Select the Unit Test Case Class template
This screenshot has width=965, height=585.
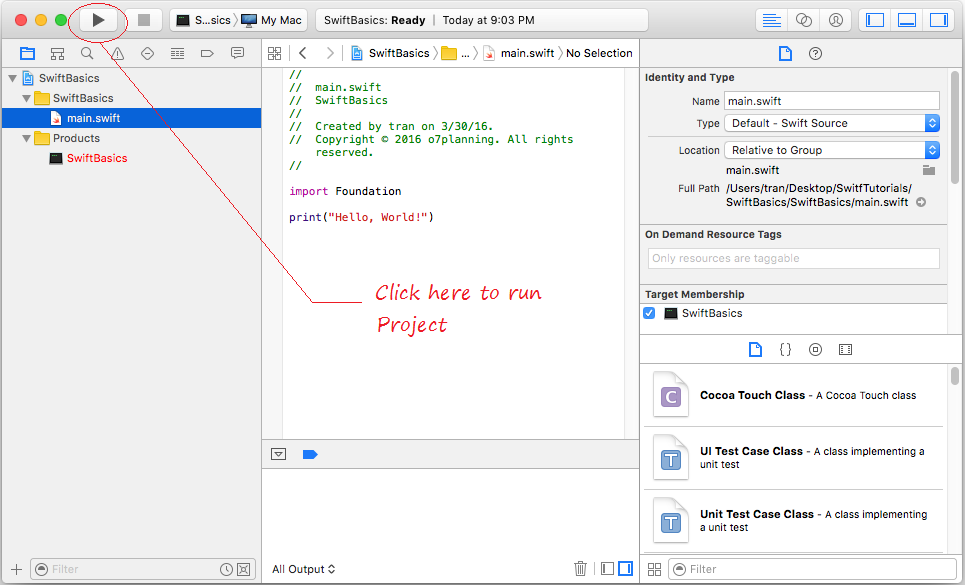(794, 520)
